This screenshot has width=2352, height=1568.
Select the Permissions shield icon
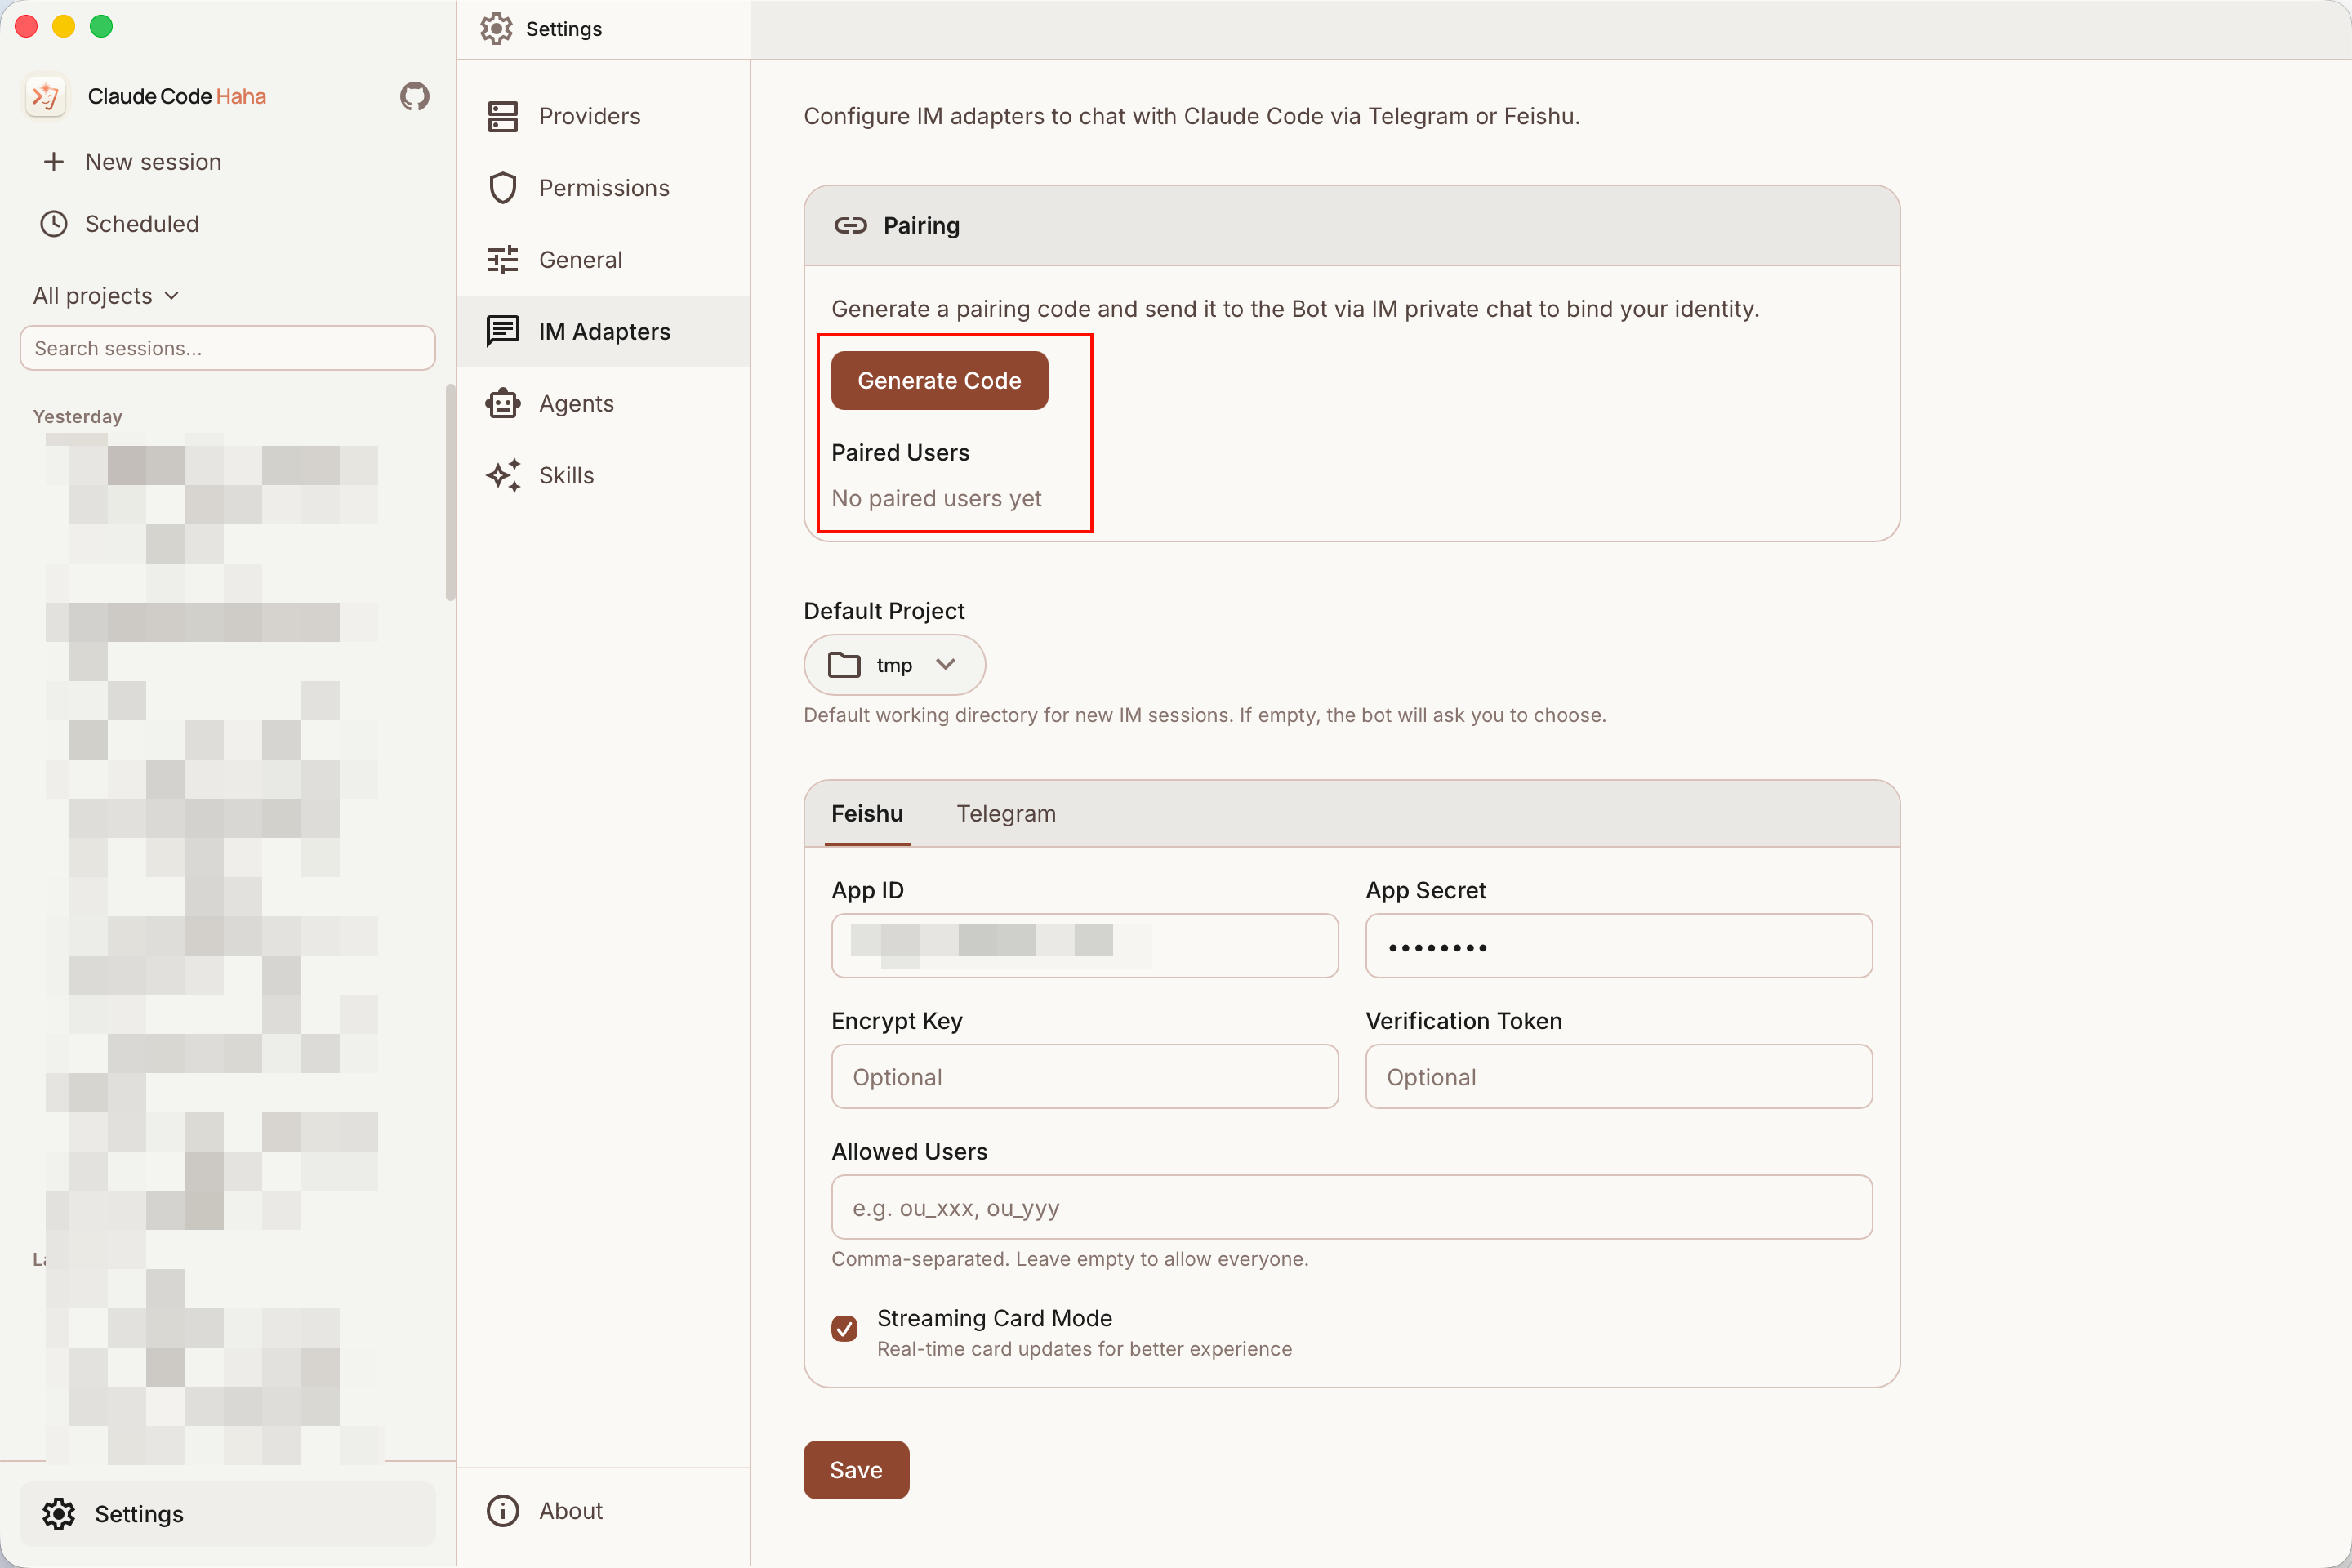coord(502,188)
